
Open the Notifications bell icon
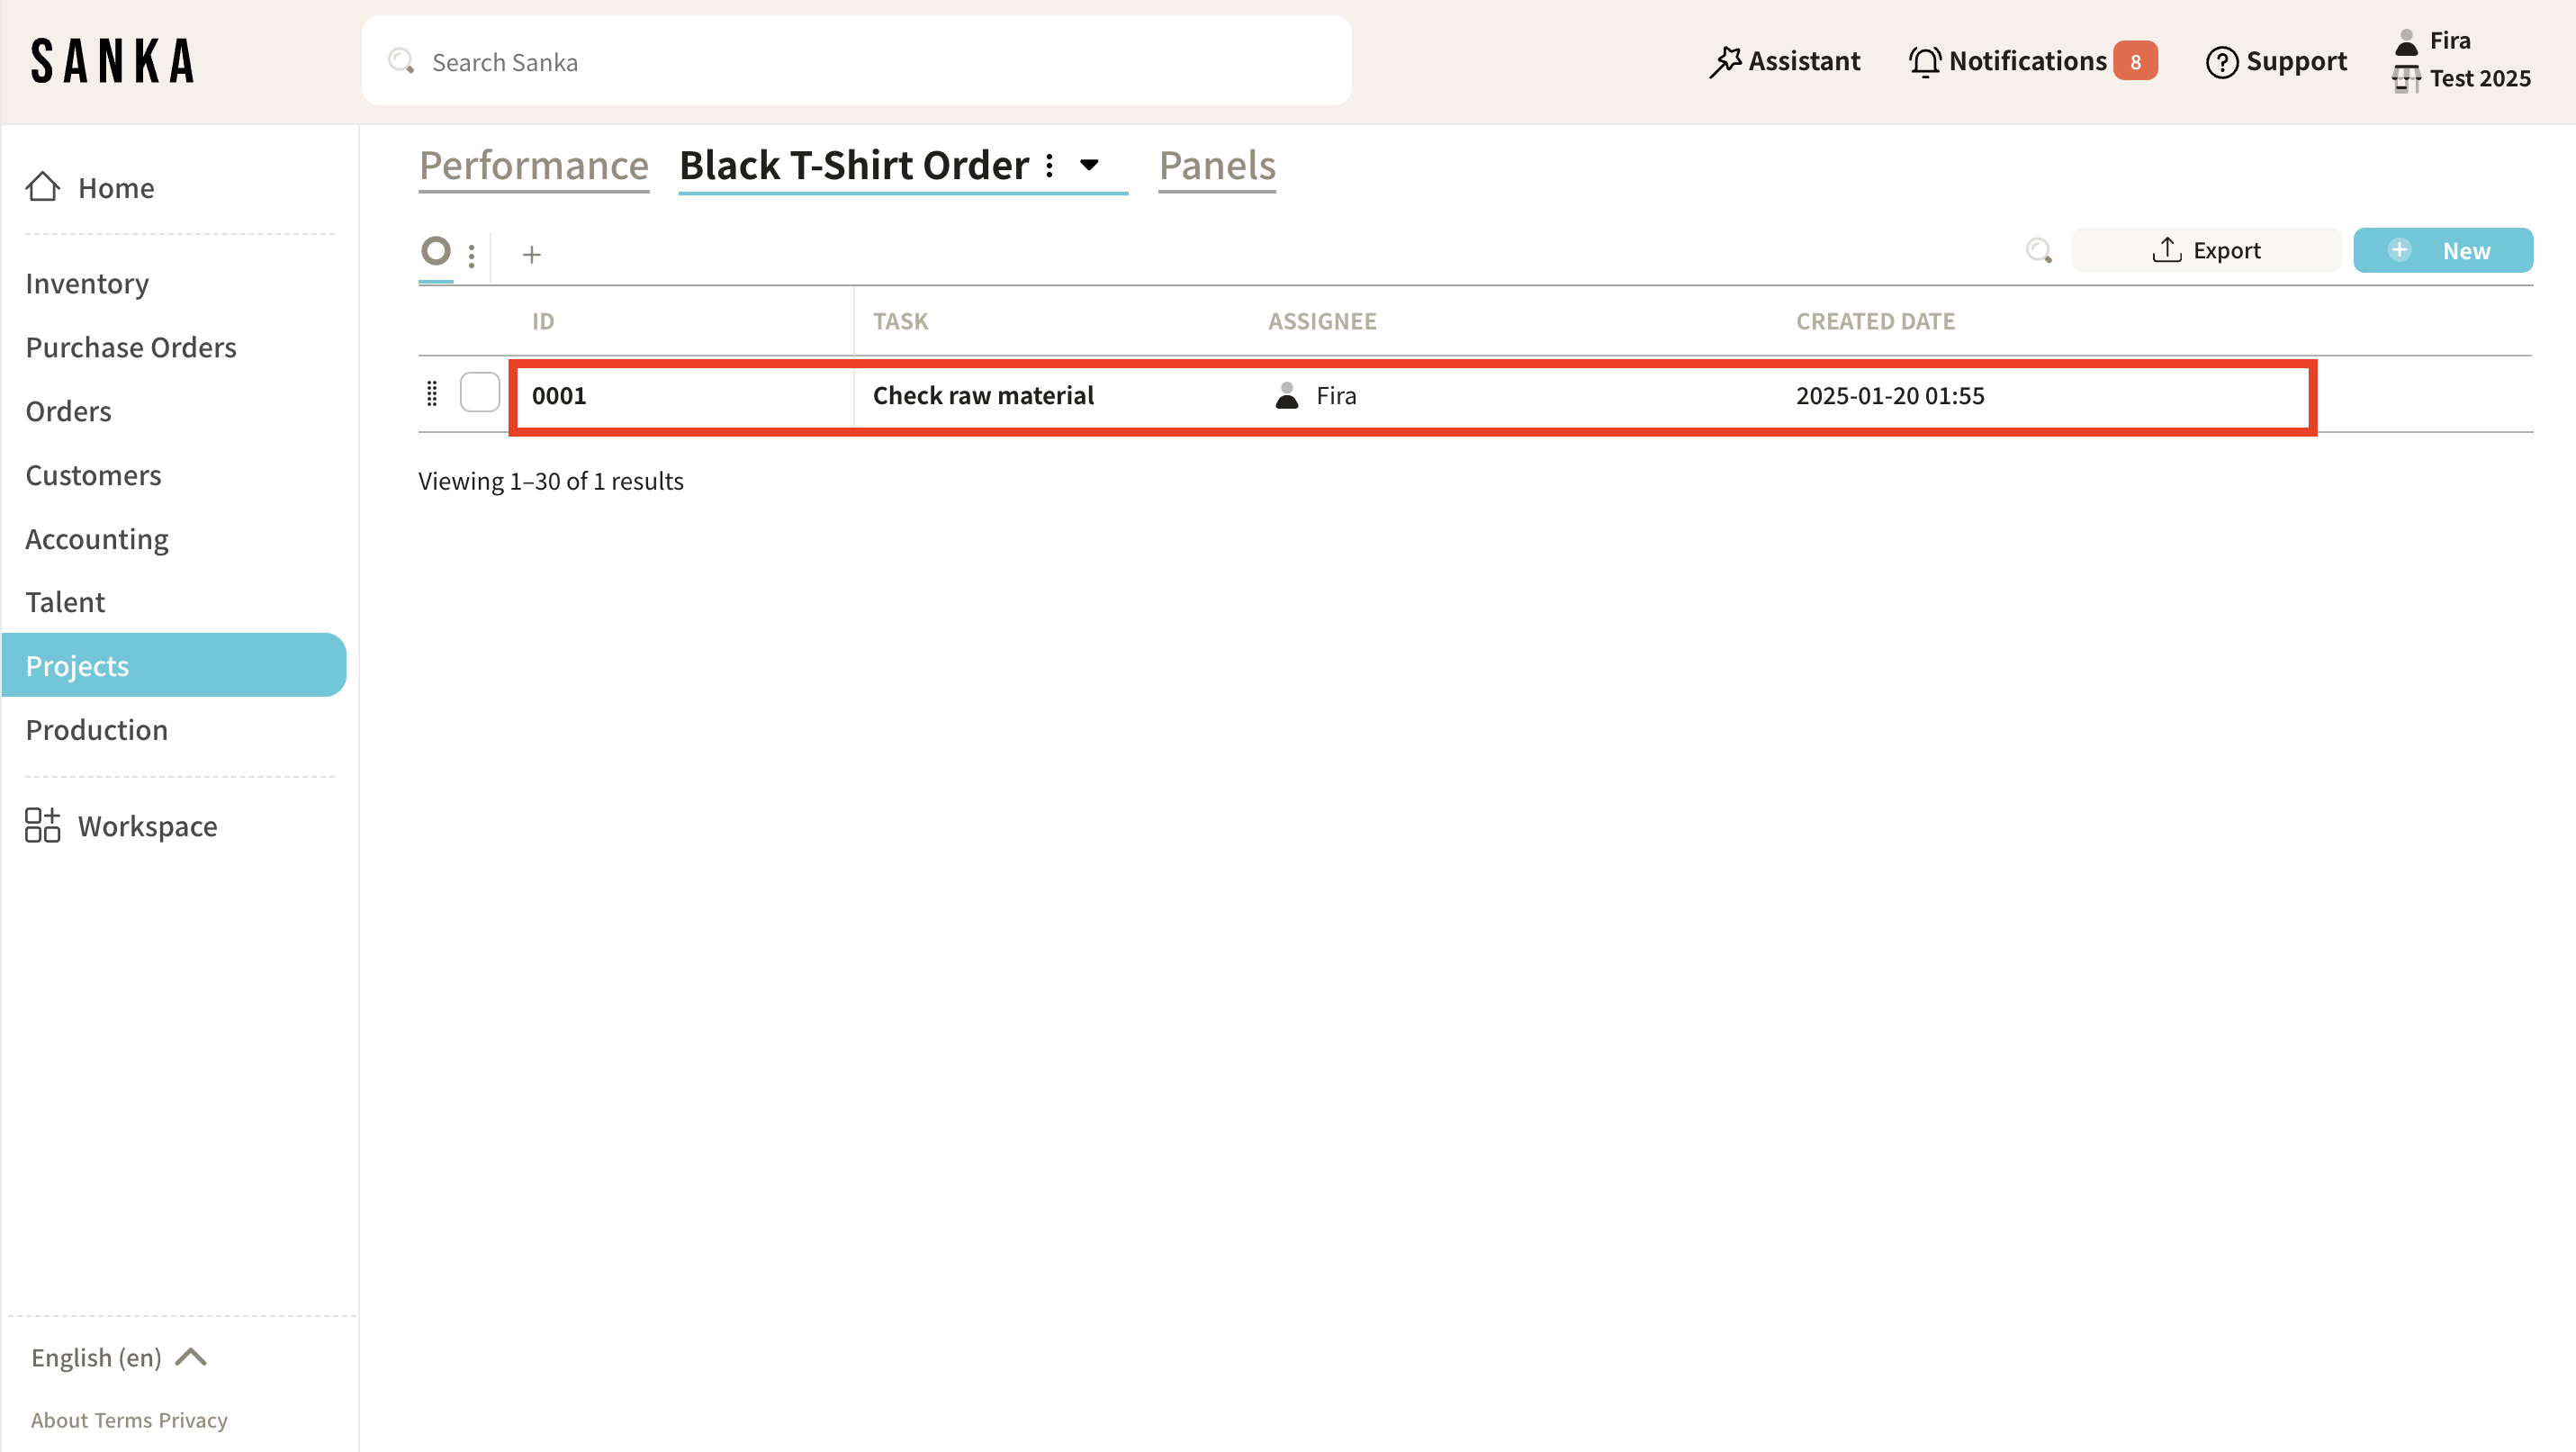pyautogui.click(x=1924, y=62)
